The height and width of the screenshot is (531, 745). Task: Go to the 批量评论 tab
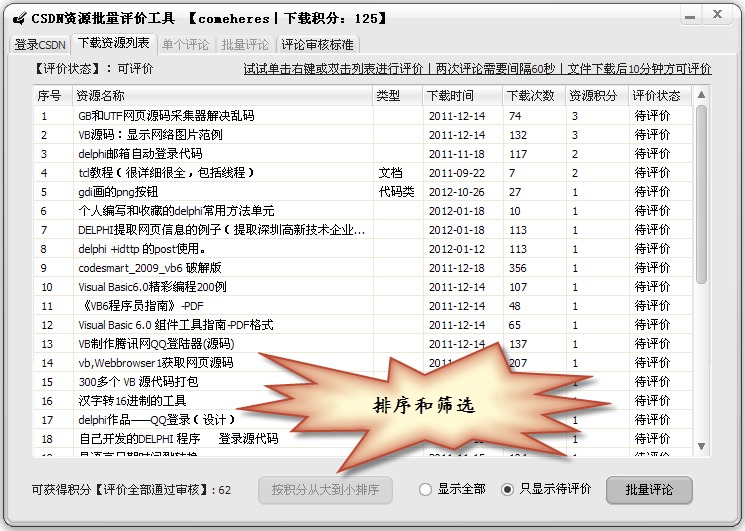[245, 45]
